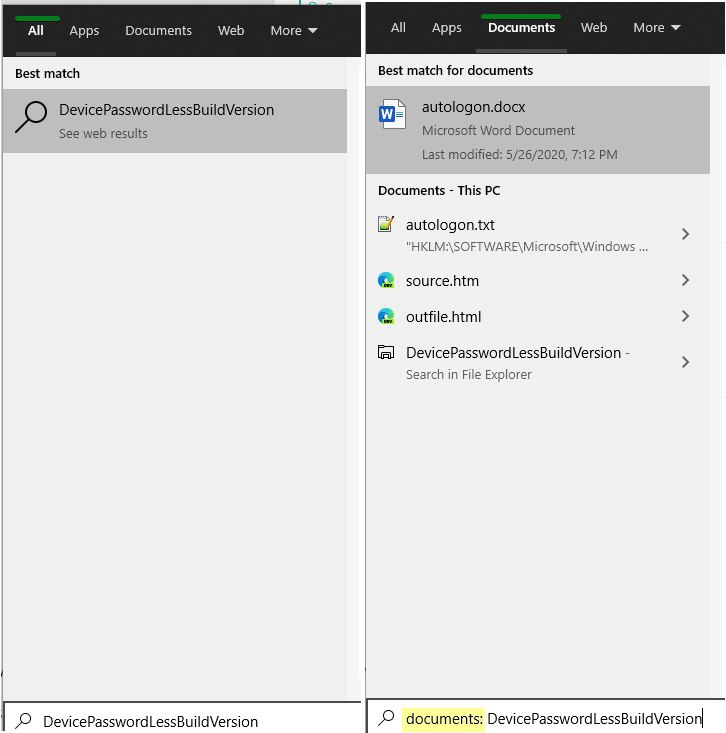This screenshot has width=726, height=733.
Task: Expand More dropdown in left search panel
Action: [x=294, y=31]
